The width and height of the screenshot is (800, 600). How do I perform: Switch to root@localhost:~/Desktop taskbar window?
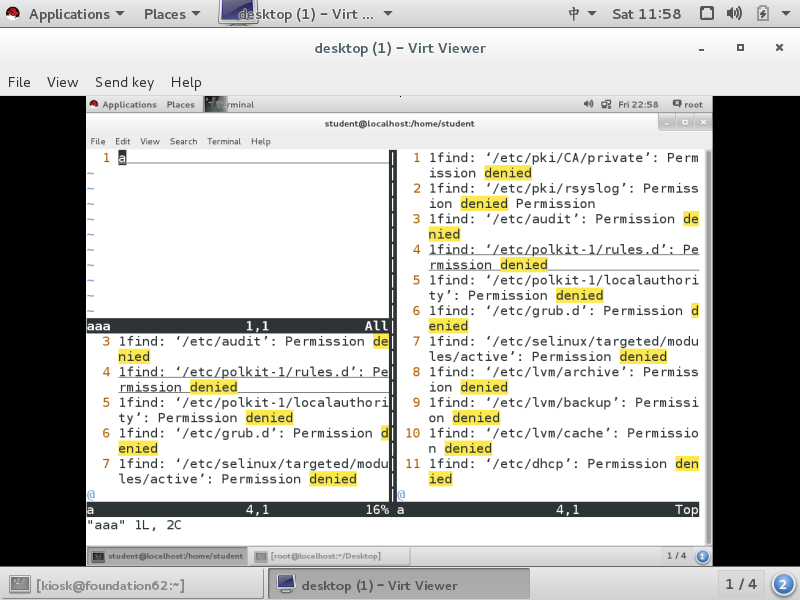point(329,556)
